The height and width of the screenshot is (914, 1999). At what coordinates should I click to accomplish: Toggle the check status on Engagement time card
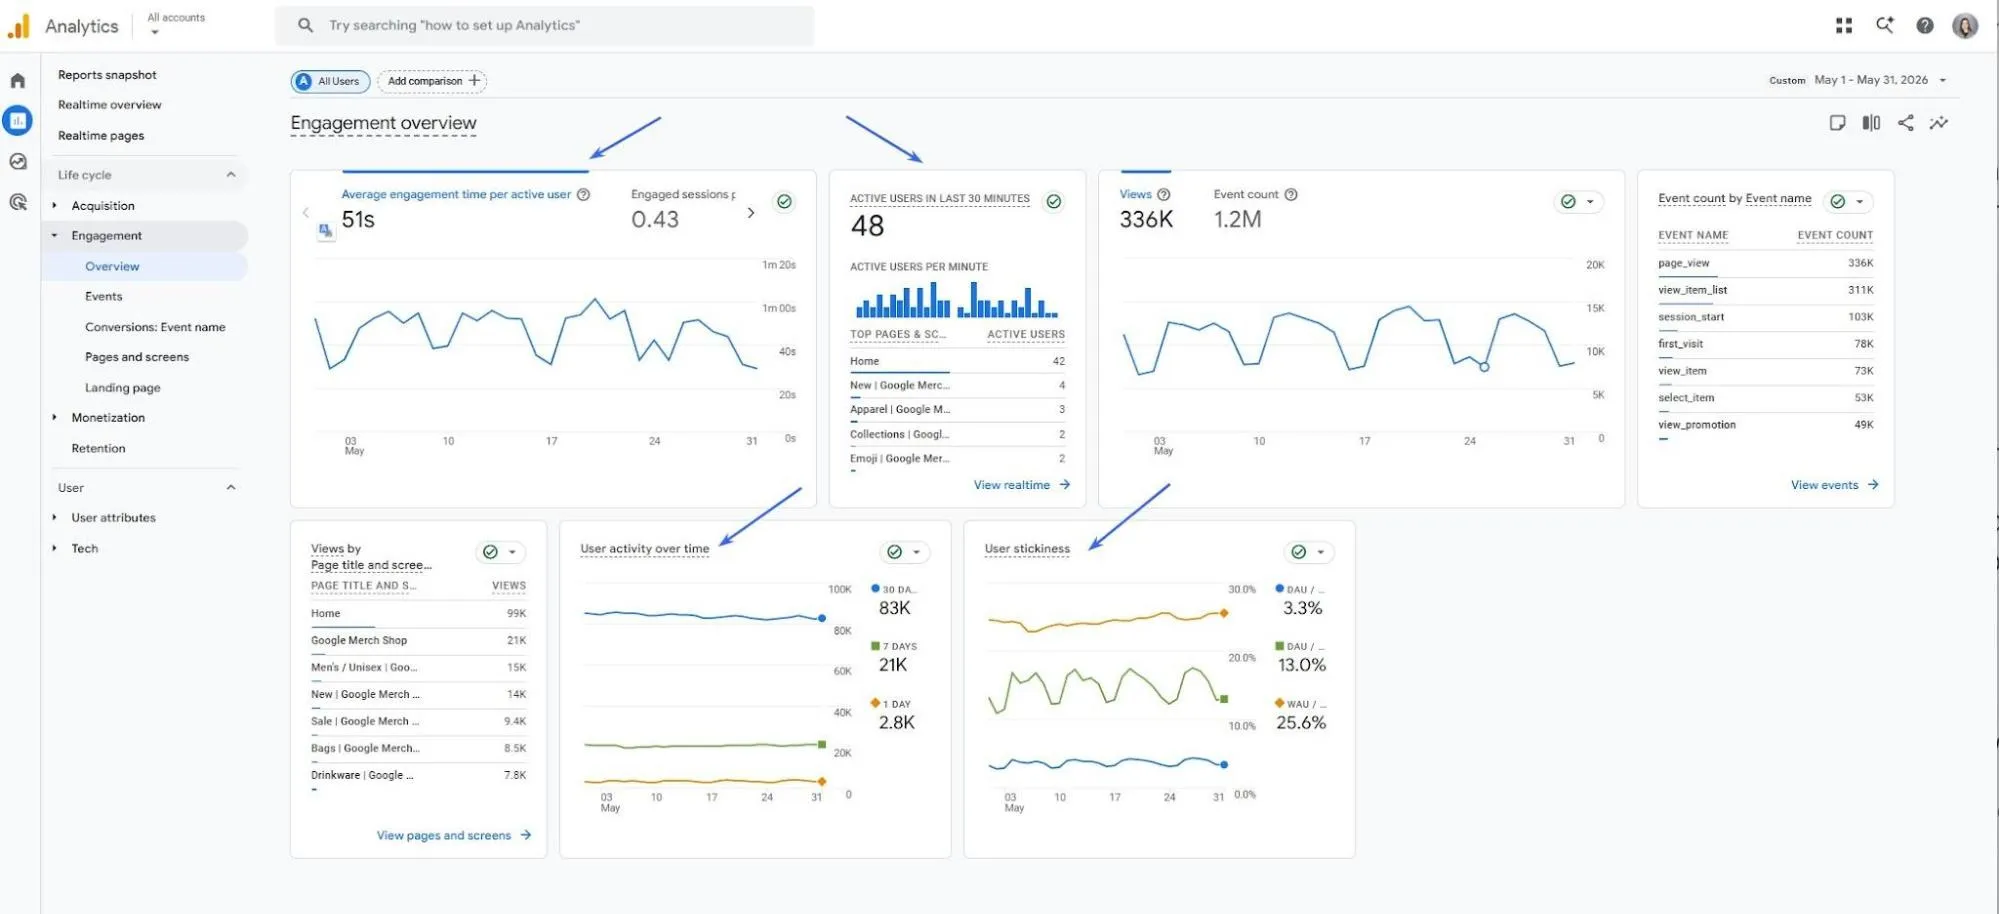point(785,202)
